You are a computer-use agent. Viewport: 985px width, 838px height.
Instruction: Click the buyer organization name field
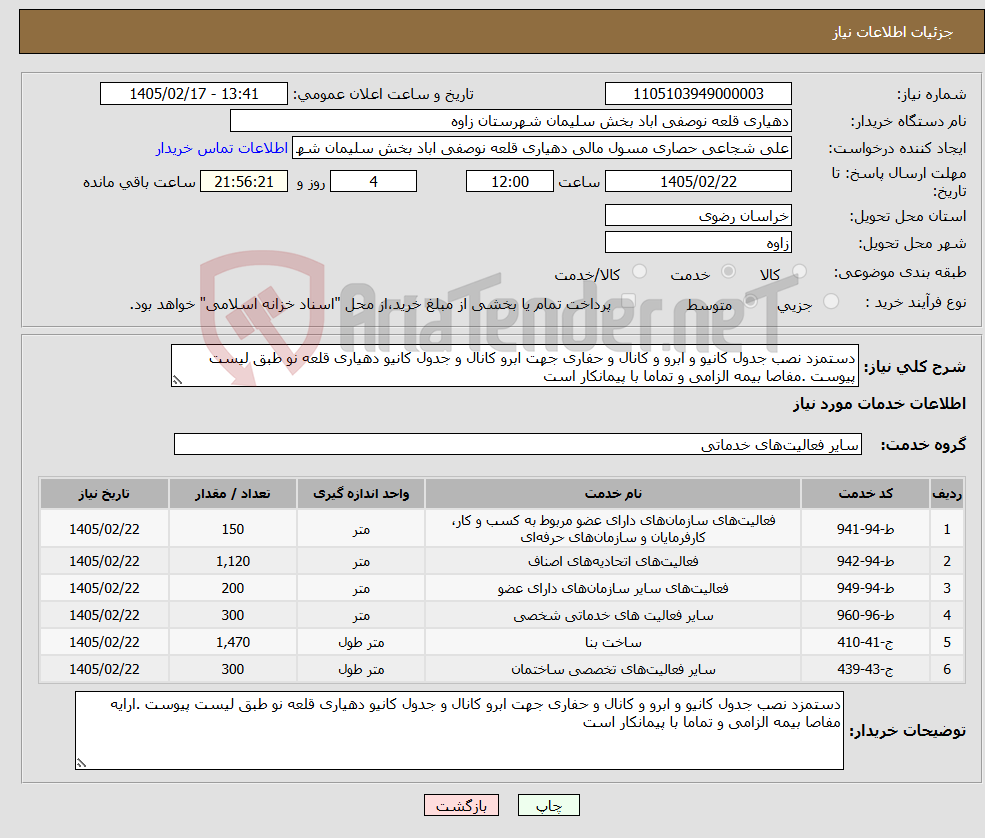(x=510, y=121)
